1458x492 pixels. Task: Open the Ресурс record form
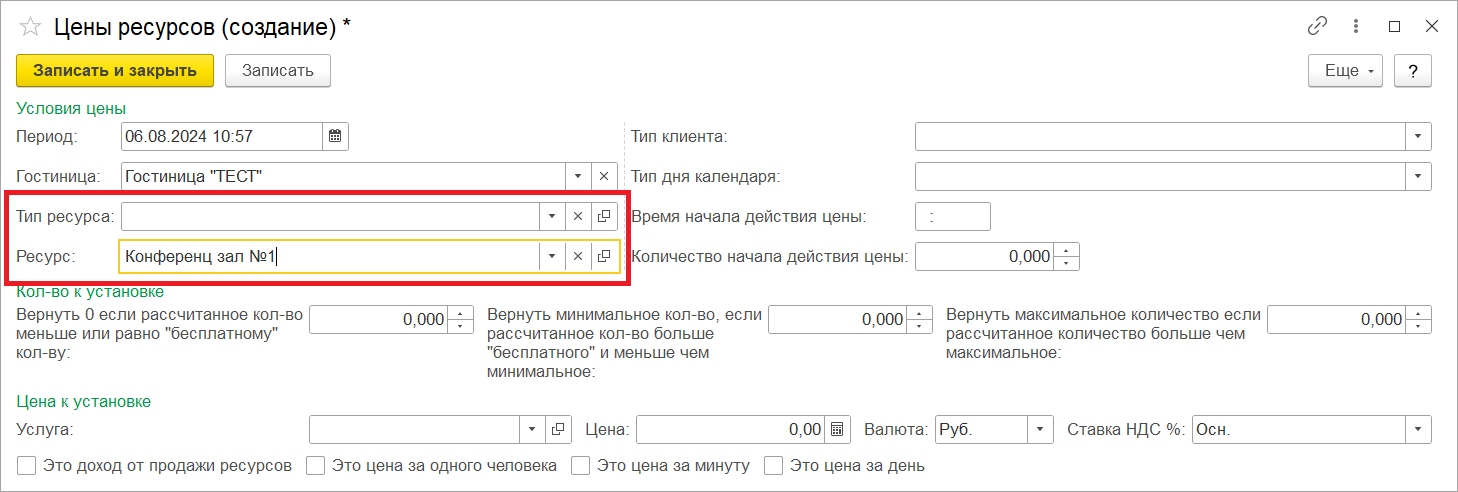point(604,256)
